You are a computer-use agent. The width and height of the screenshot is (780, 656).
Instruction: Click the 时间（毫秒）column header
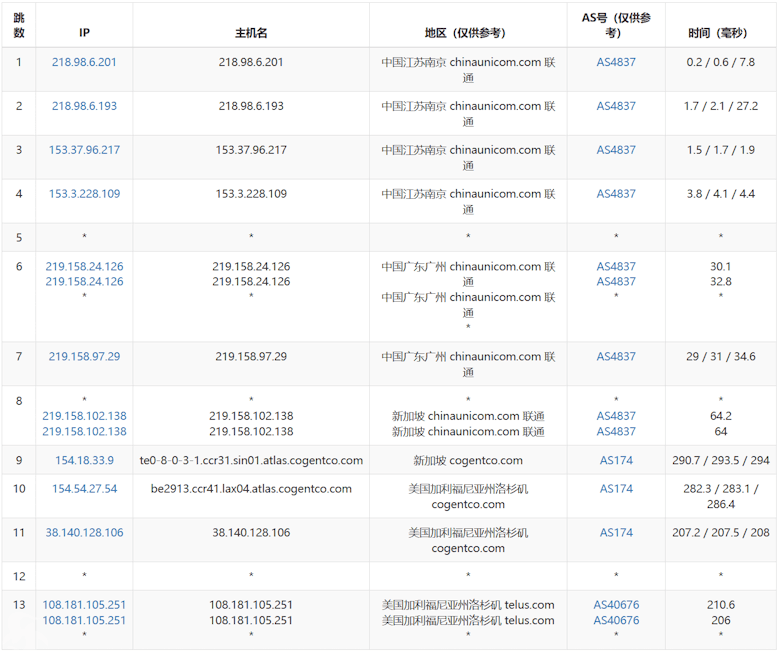tap(720, 33)
